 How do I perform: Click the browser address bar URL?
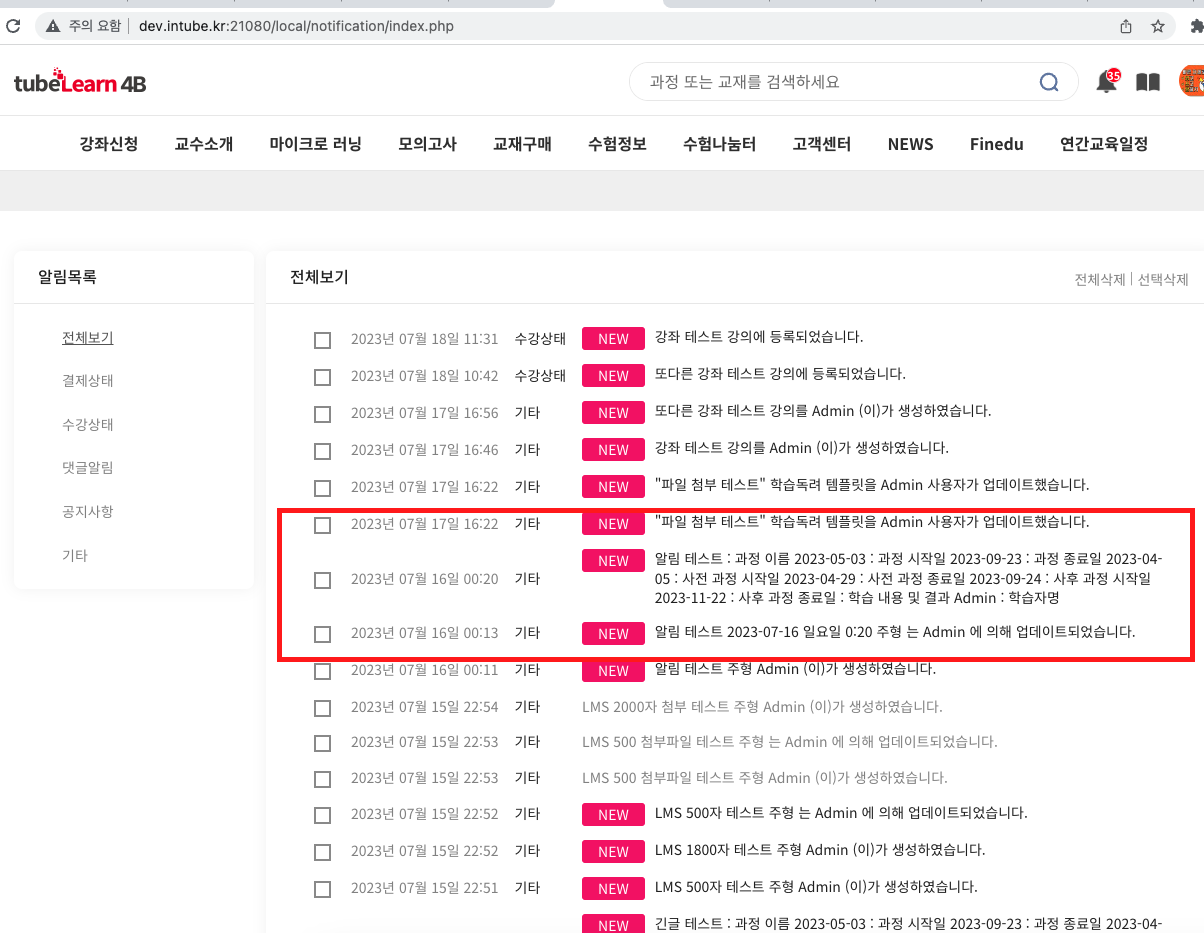(296, 26)
